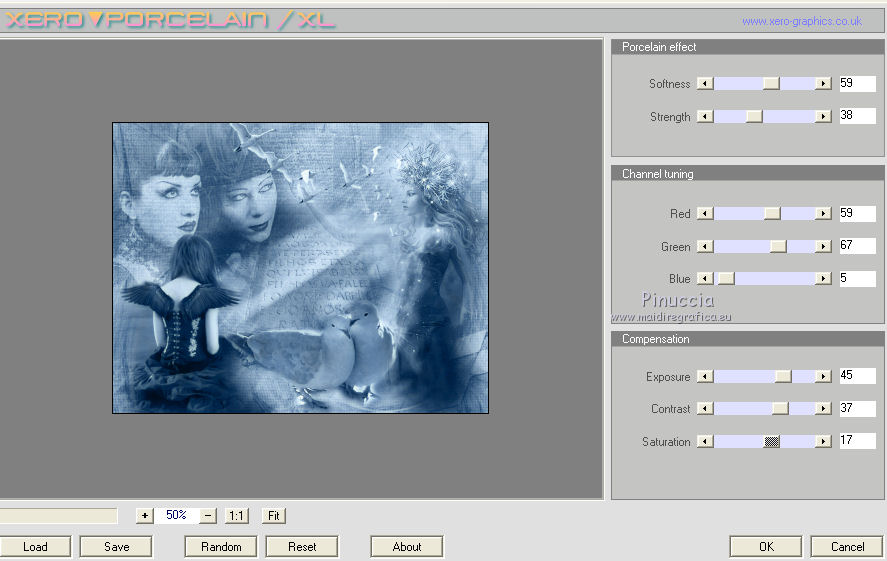Click the left arrow of Strength slider

[705, 116]
